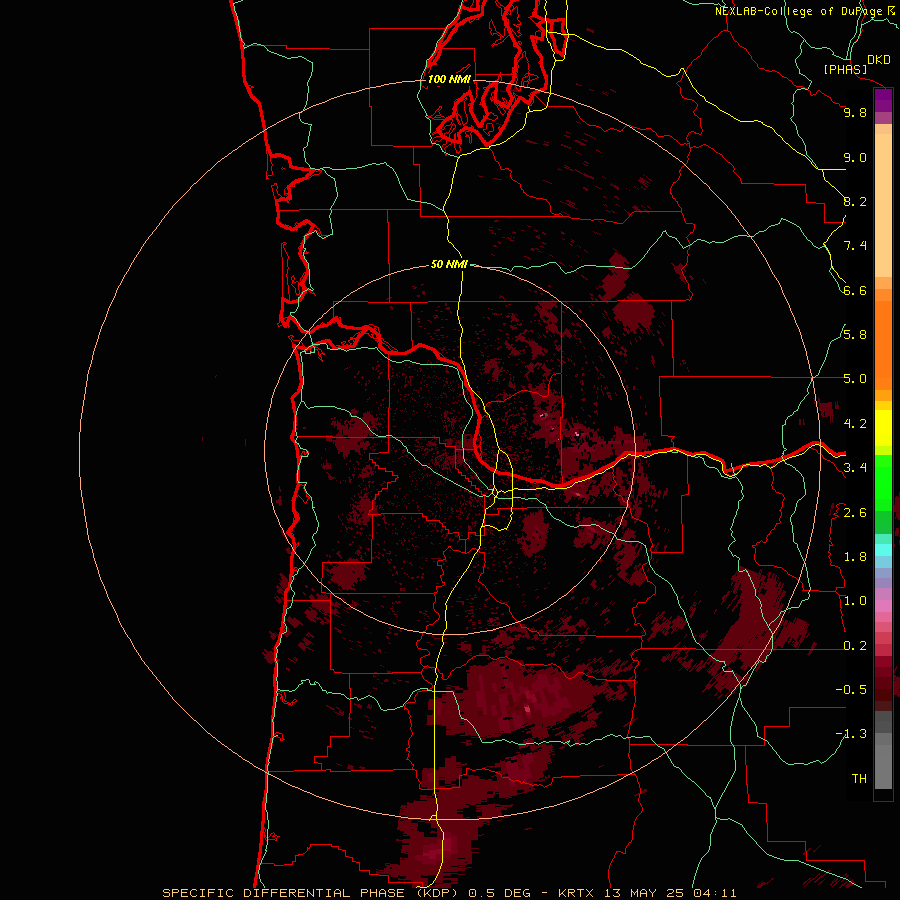This screenshot has height=900, width=900.
Task: Click the -0.5 value on the legend
Action: coord(851,690)
